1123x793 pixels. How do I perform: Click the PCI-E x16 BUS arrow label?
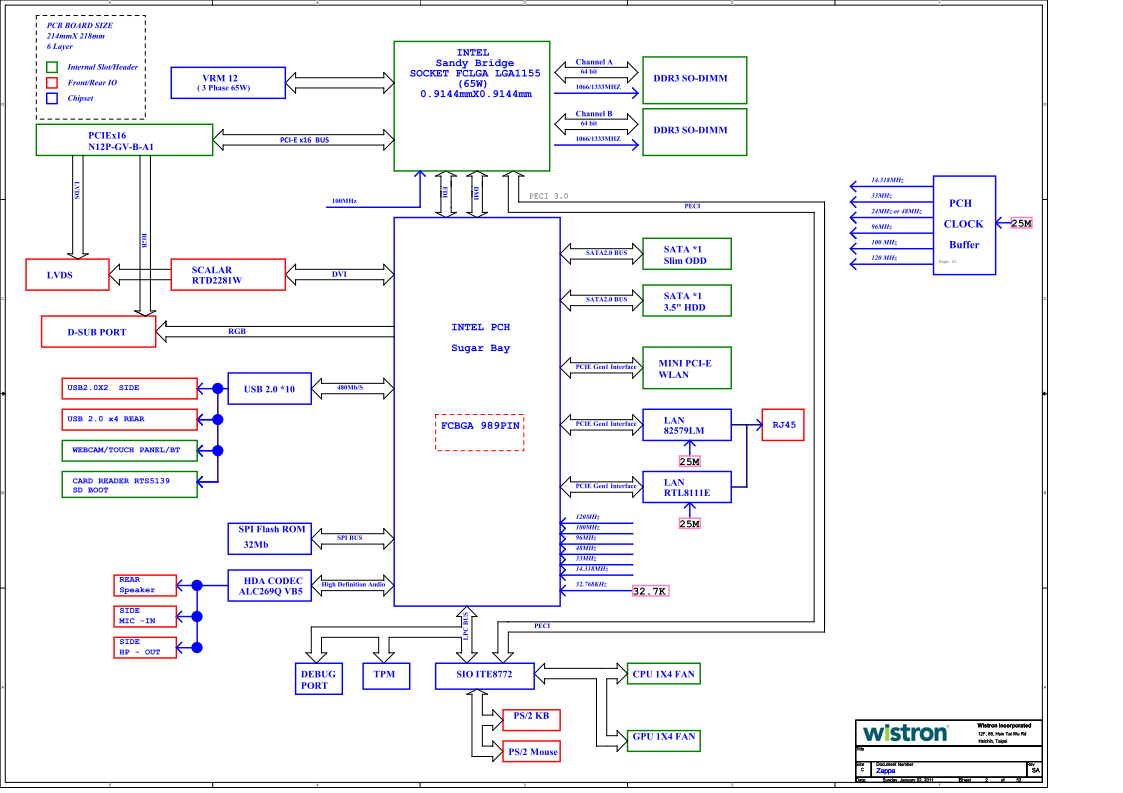coord(304,140)
